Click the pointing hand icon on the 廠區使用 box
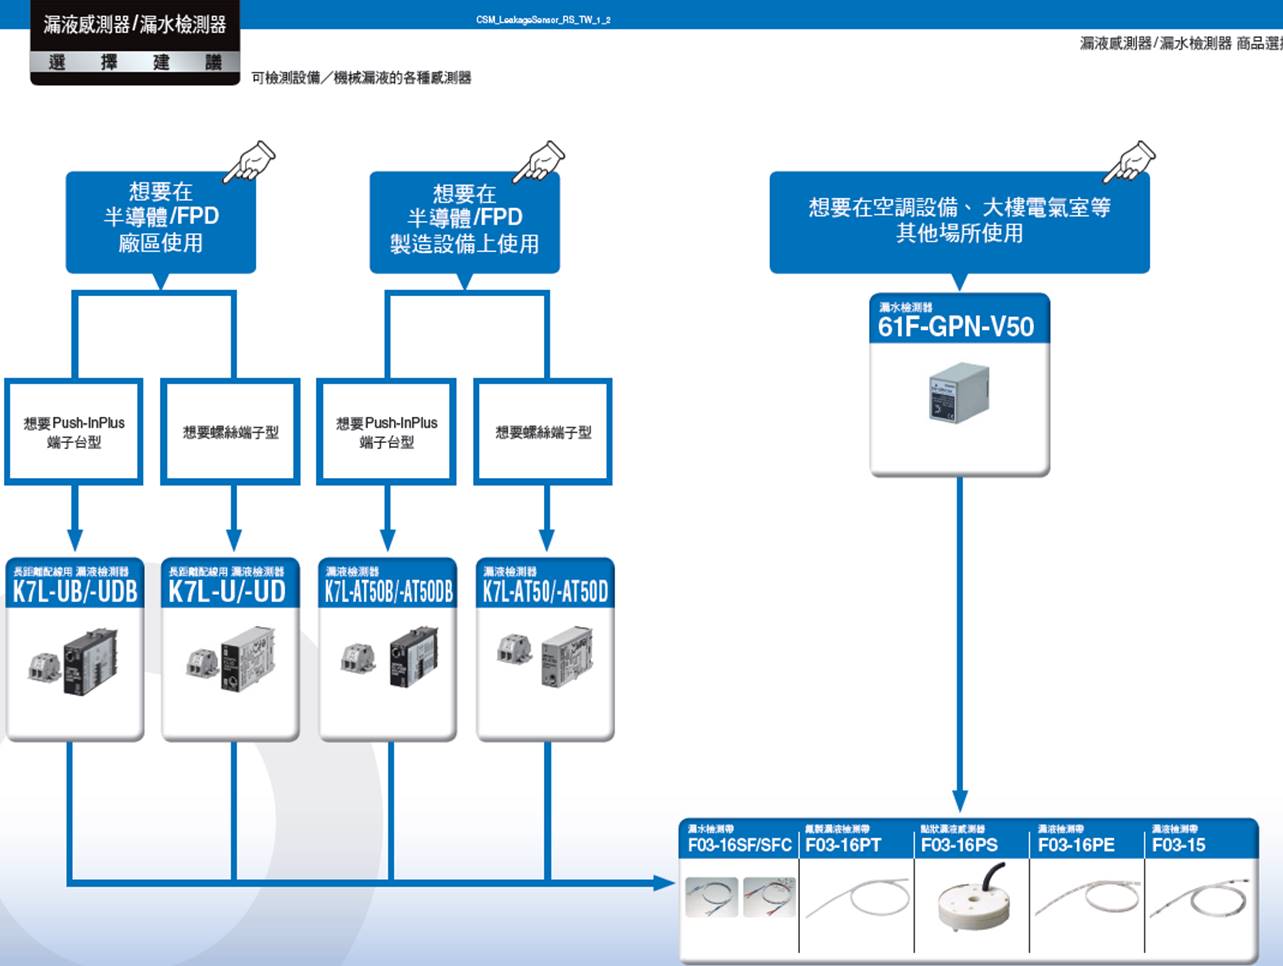1283x966 pixels. [x=249, y=162]
